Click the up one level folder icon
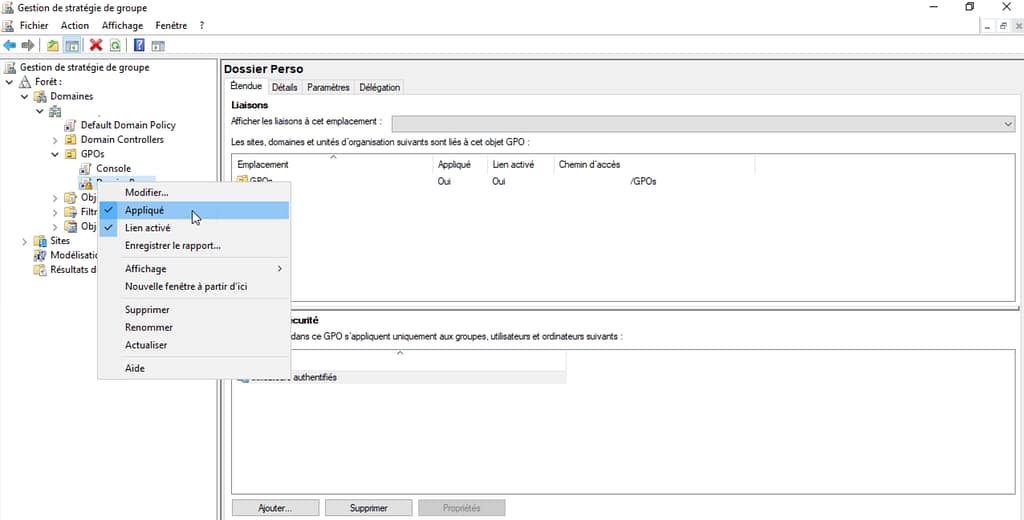The width and height of the screenshot is (1024, 520). pyautogui.click(x=53, y=45)
